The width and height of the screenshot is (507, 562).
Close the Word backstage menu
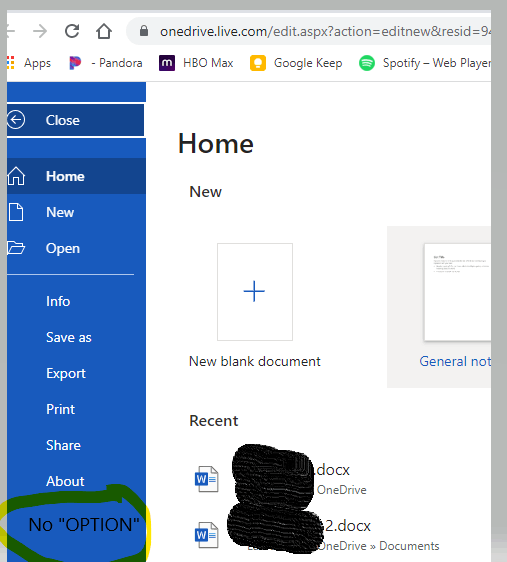coord(76,120)
